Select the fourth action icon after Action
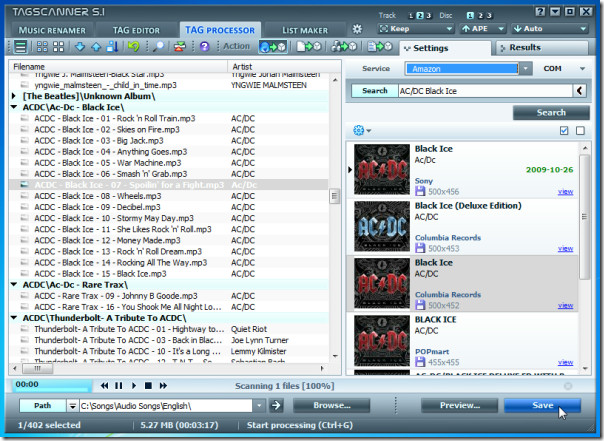604x441 pixels. coord(380,47)
